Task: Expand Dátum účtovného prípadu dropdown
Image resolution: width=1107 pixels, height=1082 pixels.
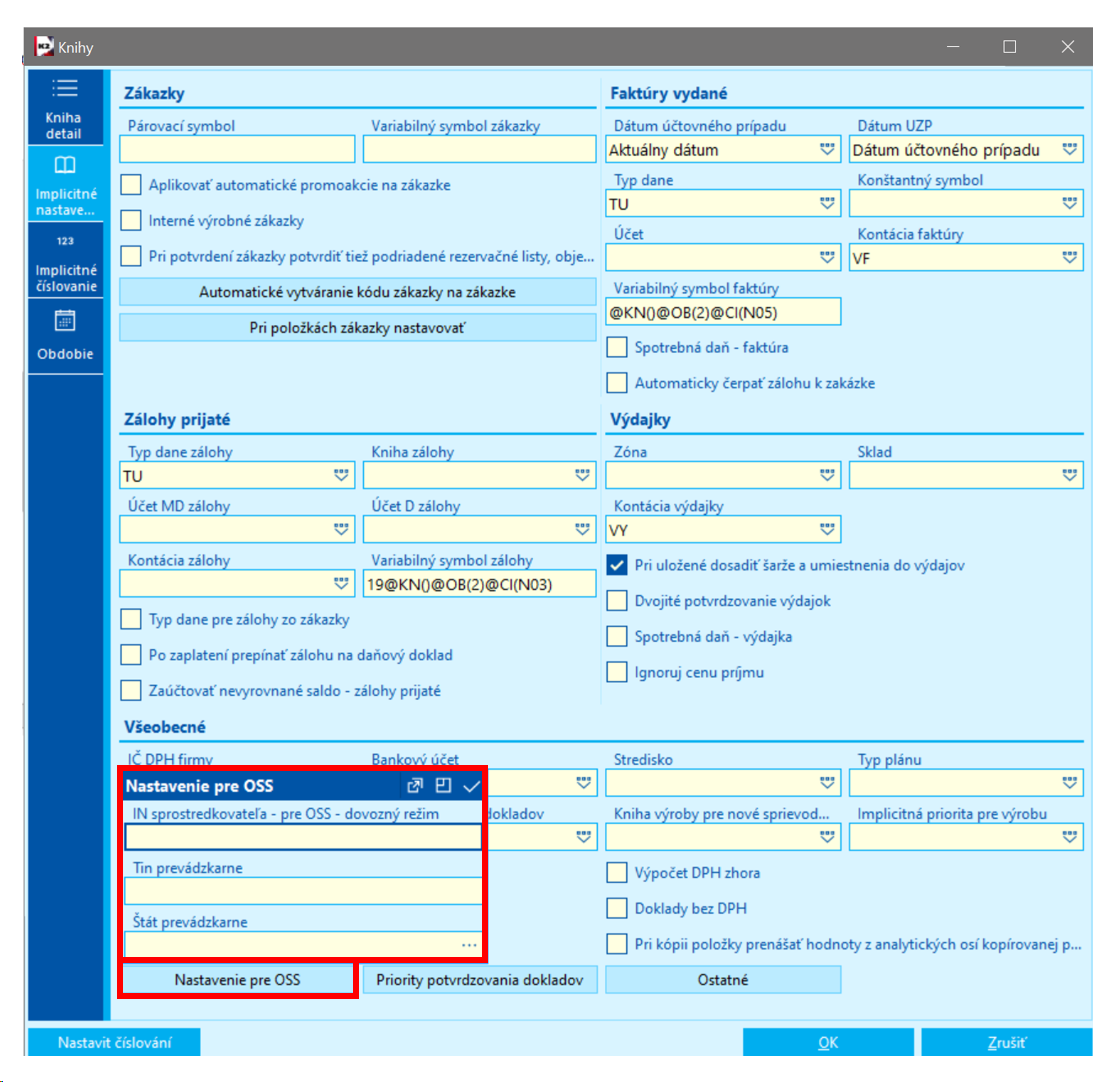Action: (827, 150)
